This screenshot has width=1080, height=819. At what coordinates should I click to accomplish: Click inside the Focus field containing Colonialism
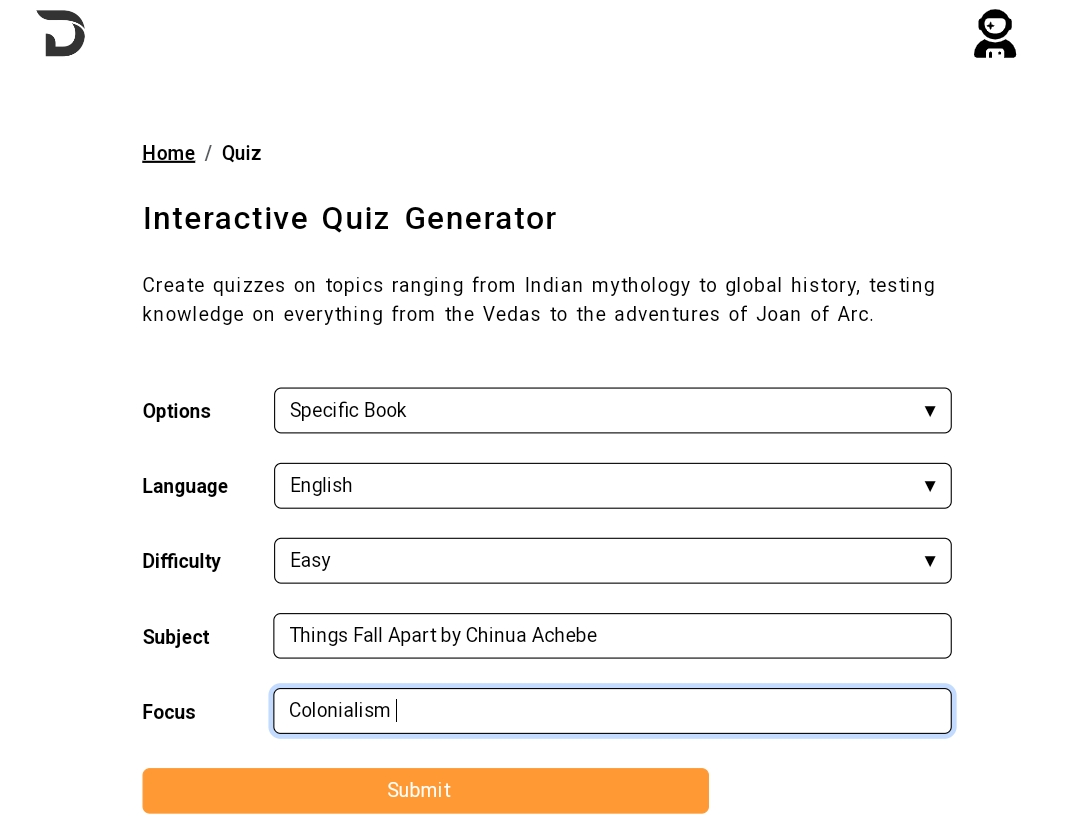[x=612, y=711]
